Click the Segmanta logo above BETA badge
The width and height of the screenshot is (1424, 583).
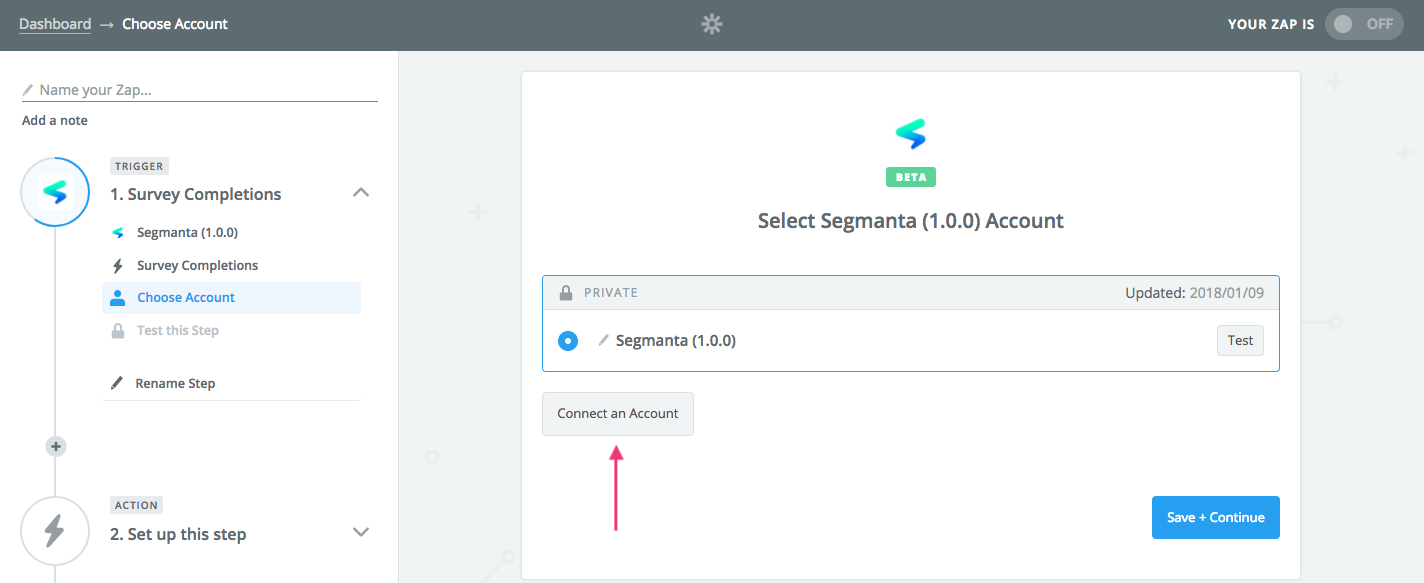pos(910,135)
